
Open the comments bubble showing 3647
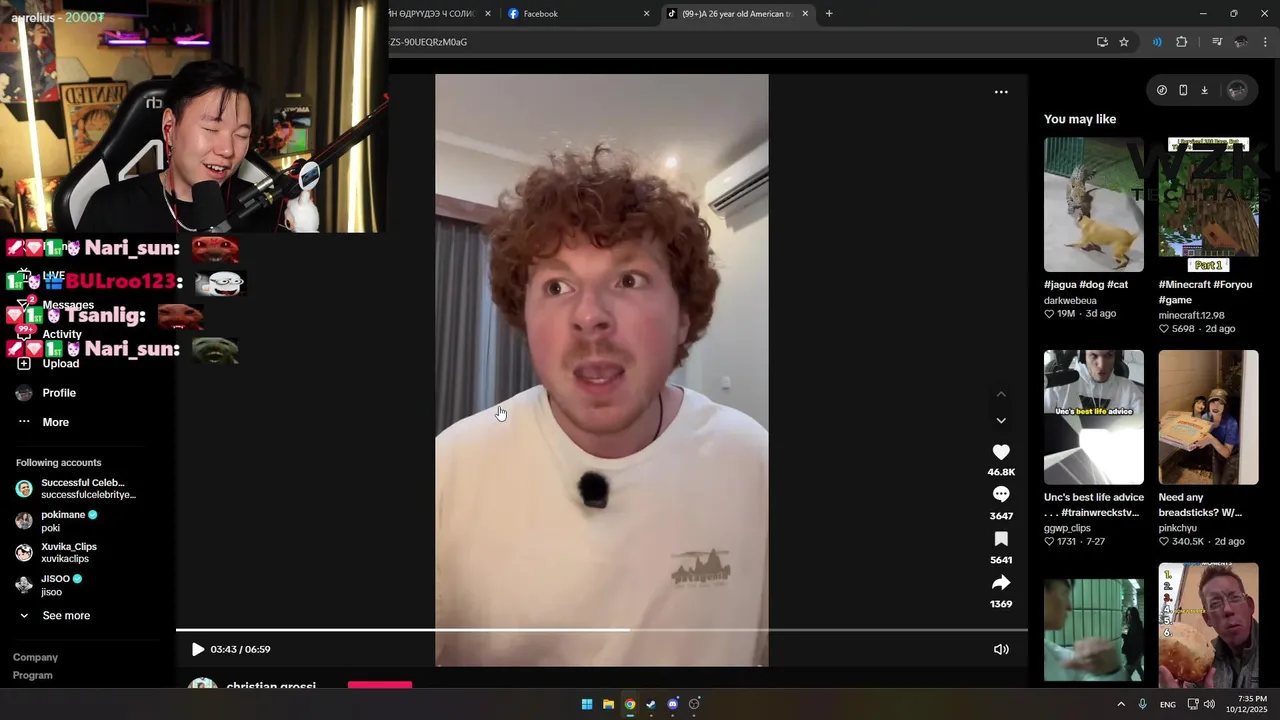pyautogui.click(x=1001, y=494)
